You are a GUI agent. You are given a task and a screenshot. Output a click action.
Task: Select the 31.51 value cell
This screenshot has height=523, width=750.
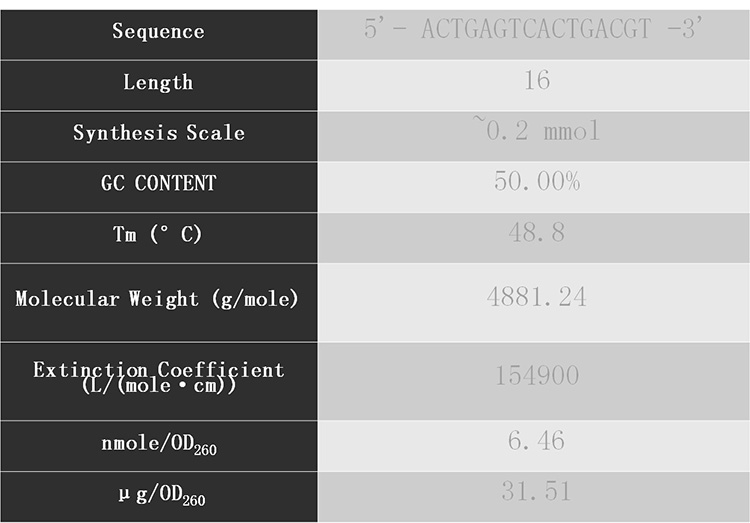tap(534, 497)
